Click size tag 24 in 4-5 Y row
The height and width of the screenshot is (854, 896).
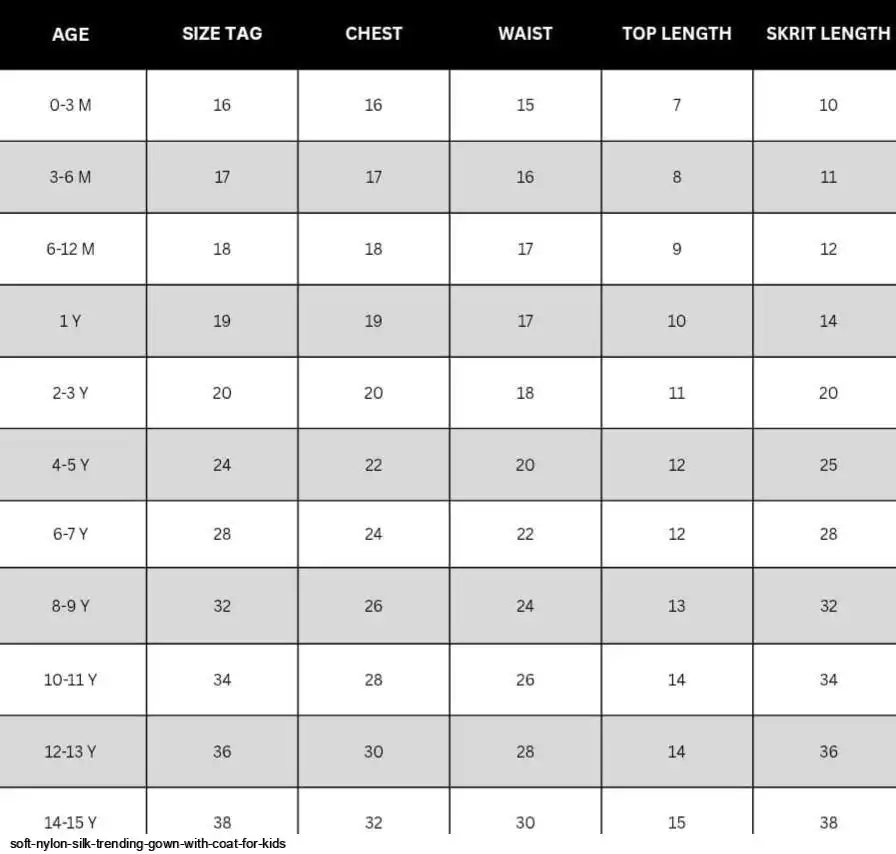[x=222, y=465]
